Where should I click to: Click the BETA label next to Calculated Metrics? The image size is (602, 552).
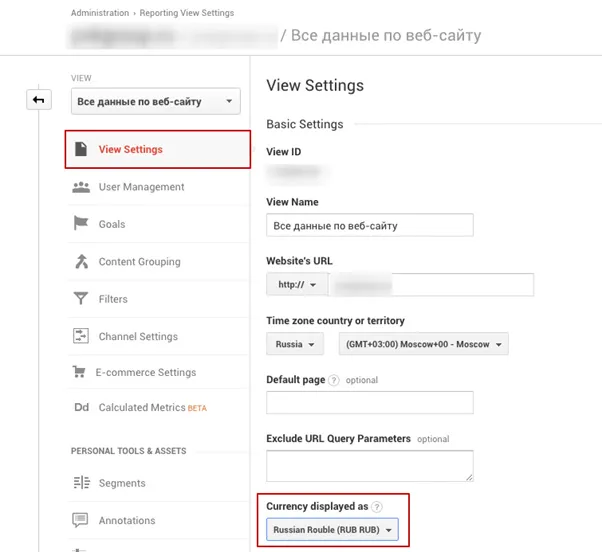click(197, 408)
